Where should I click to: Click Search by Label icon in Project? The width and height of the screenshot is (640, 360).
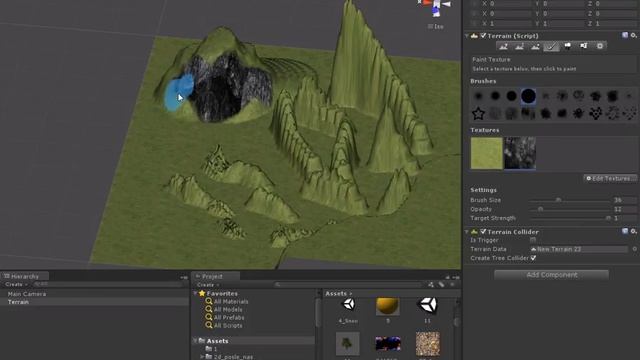pyautogui.click(x=441, y=284)
